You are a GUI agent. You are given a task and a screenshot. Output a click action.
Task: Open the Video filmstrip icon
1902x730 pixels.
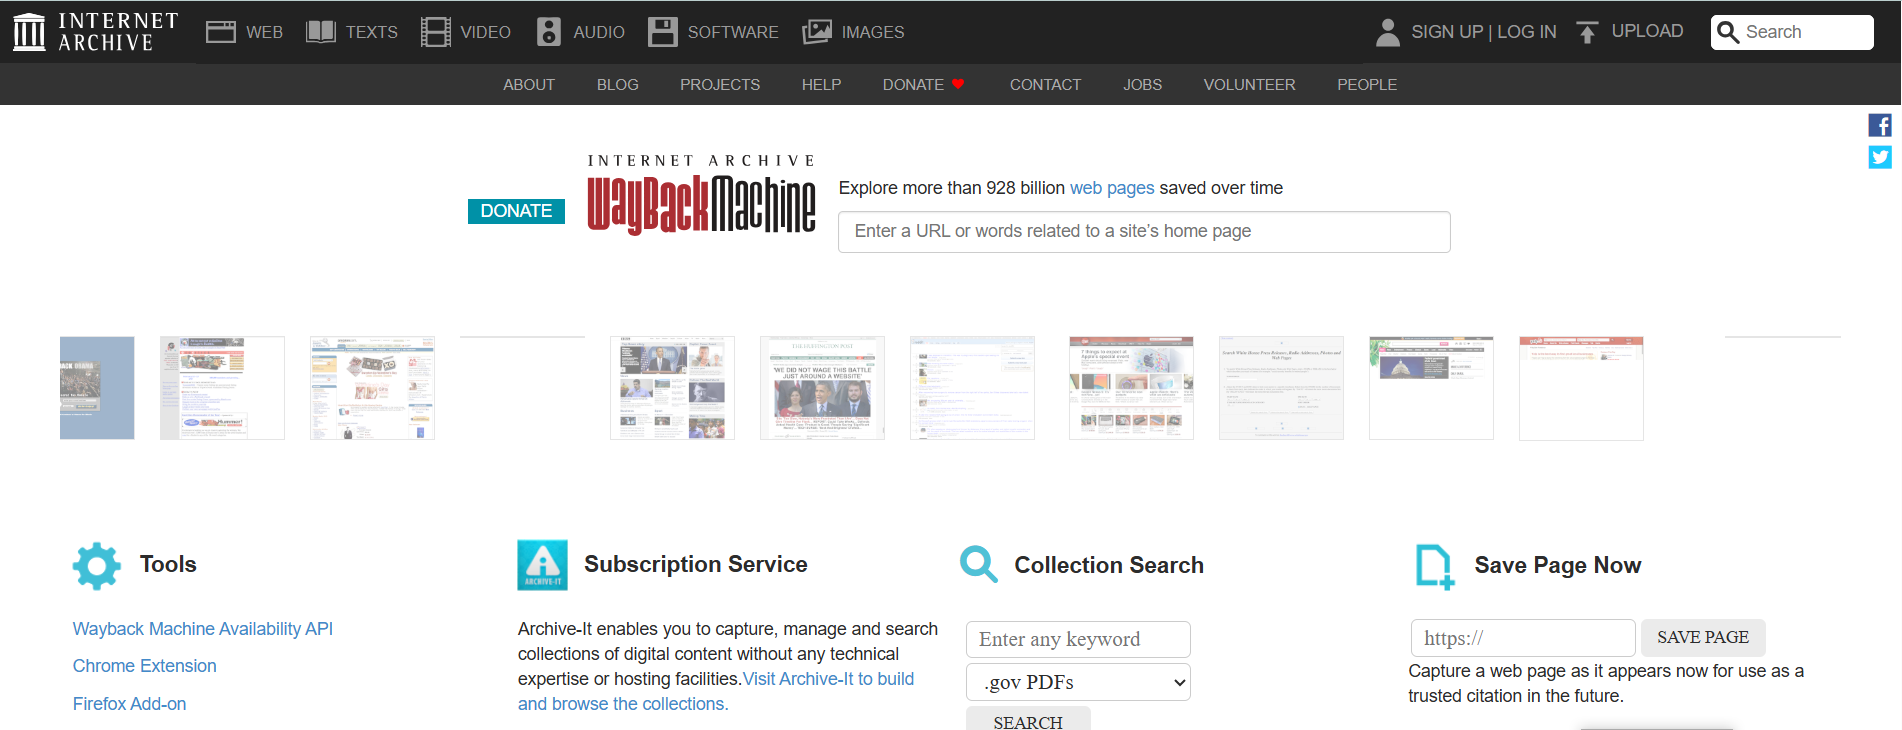pos(435,32)
